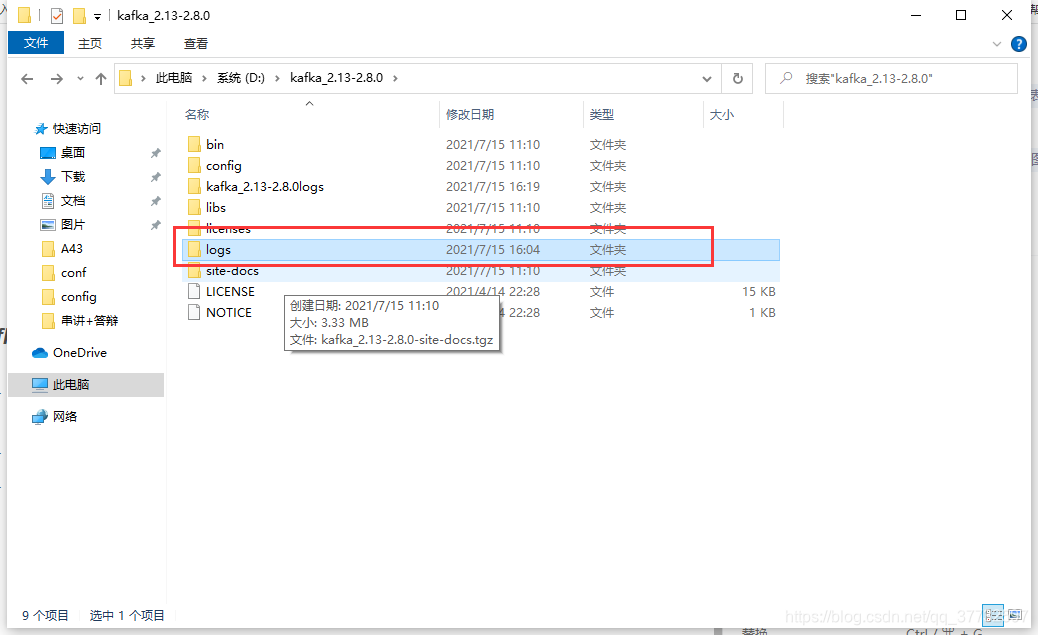Click 此电脑 breadcrumb in address bar
This screenshot has height=635, width=1038.
point(174,78)
